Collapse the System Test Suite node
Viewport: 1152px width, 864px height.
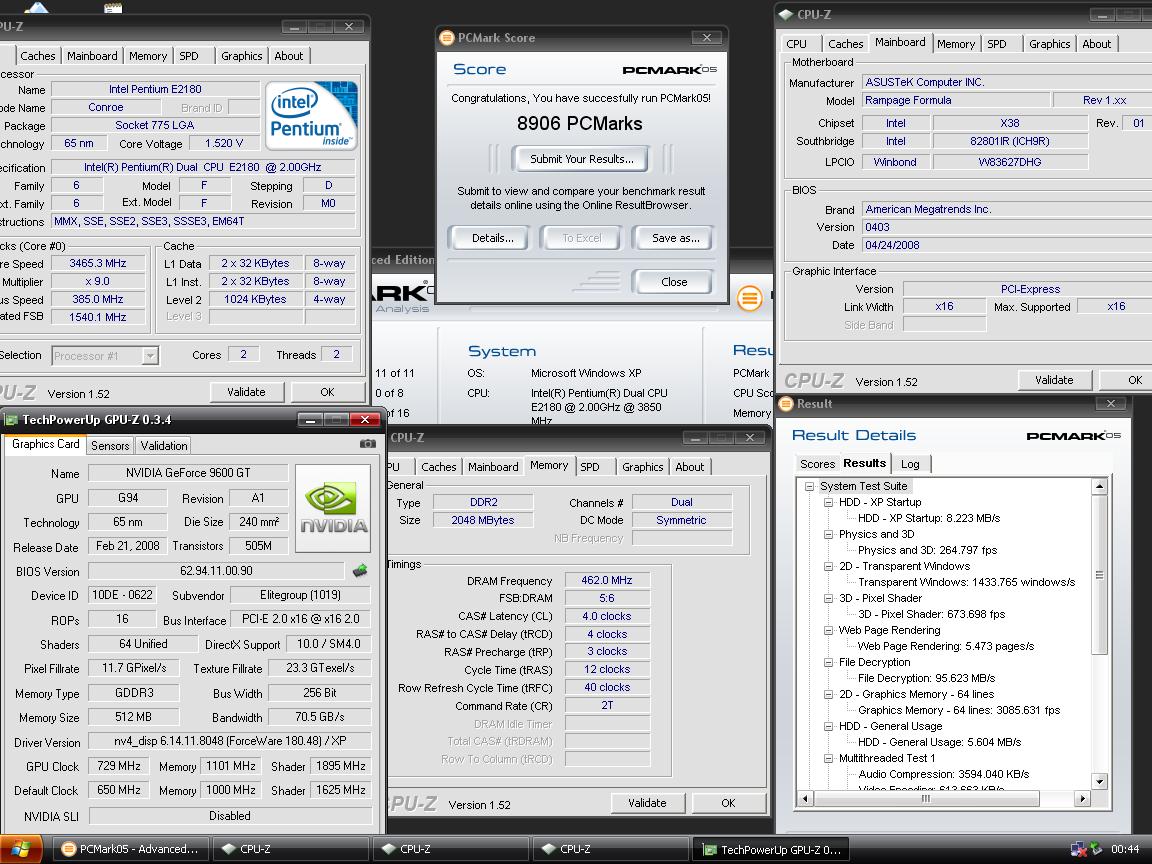(x=809, y=486)
